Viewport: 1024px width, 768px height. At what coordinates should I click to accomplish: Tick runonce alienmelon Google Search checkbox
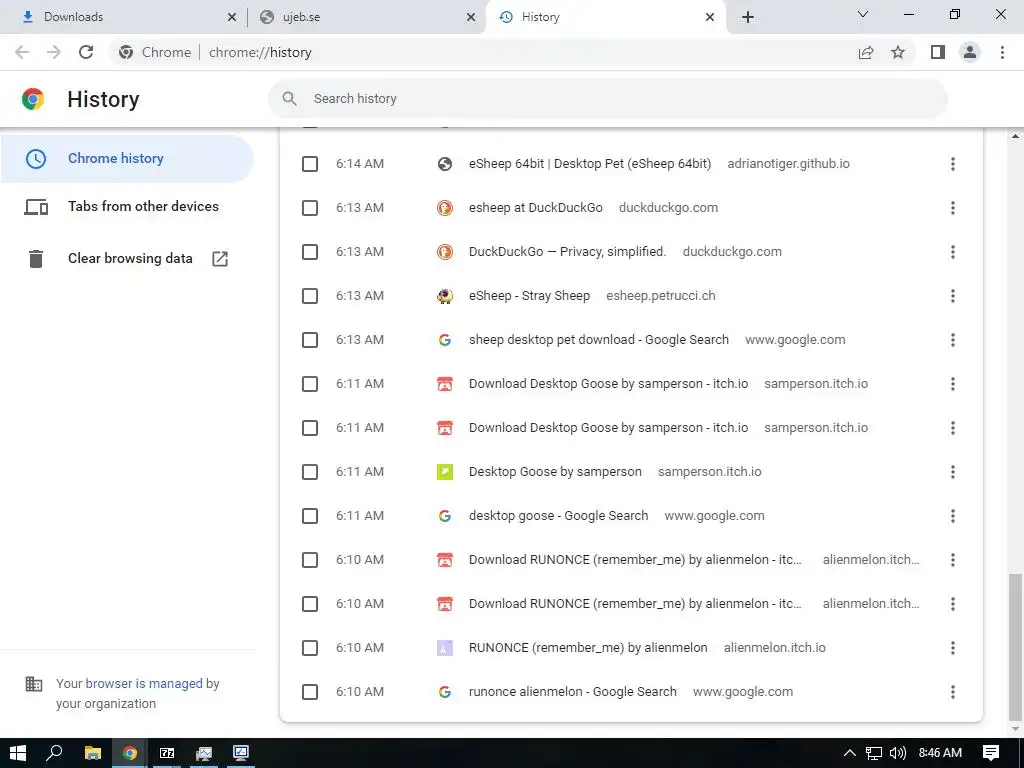(x=310, y=692)
